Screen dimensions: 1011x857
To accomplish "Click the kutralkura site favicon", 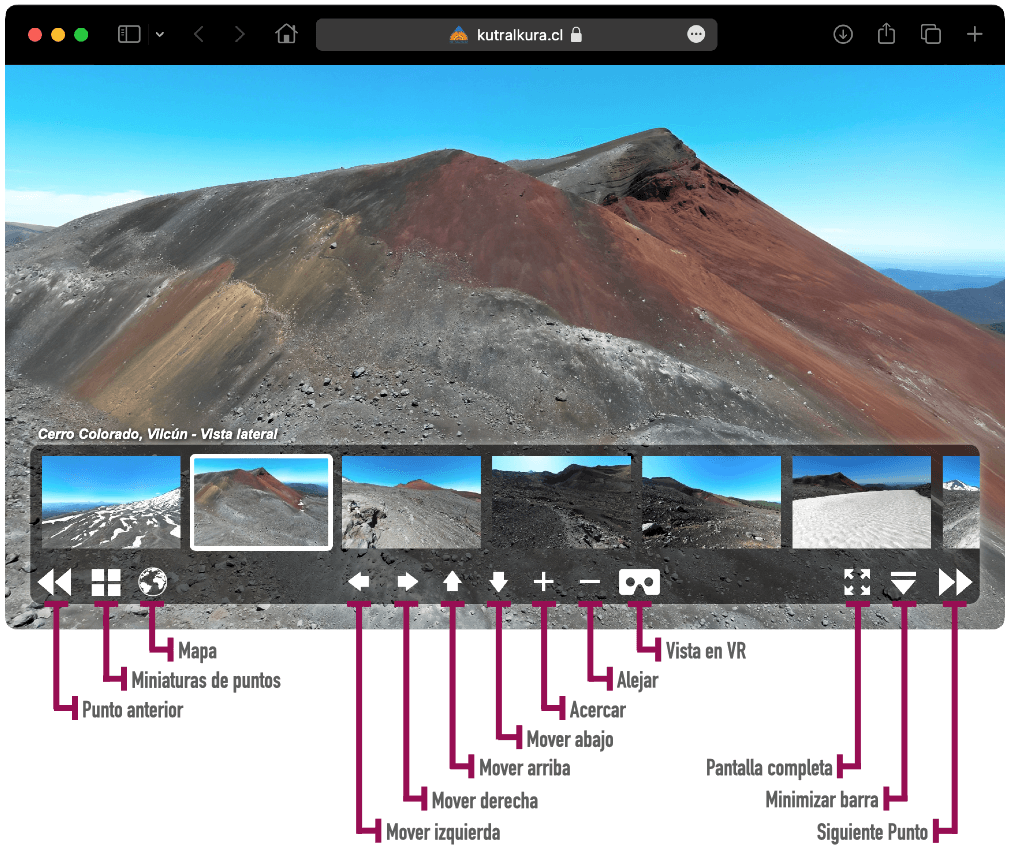I will coord(459,35).
